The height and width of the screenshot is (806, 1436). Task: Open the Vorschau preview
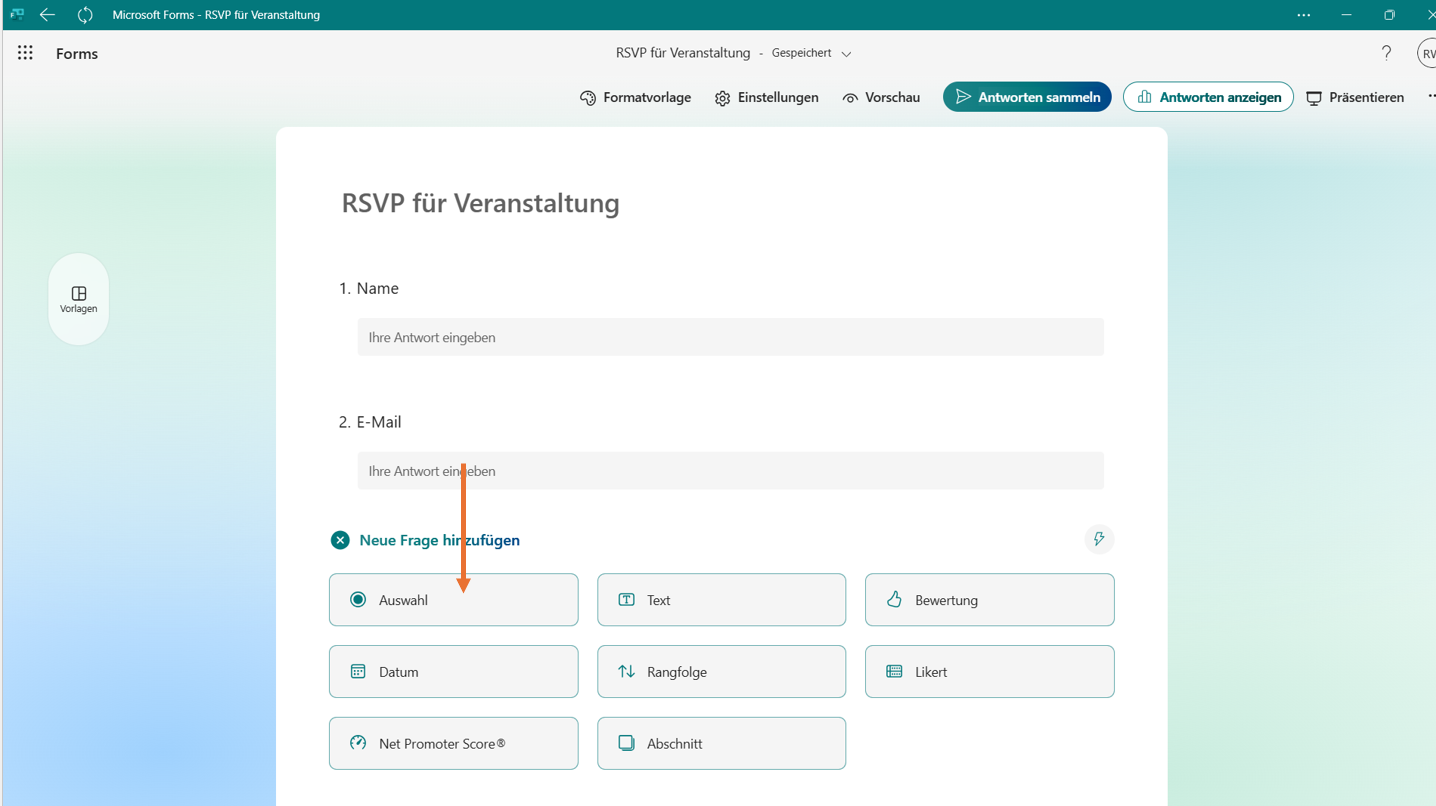880,97
